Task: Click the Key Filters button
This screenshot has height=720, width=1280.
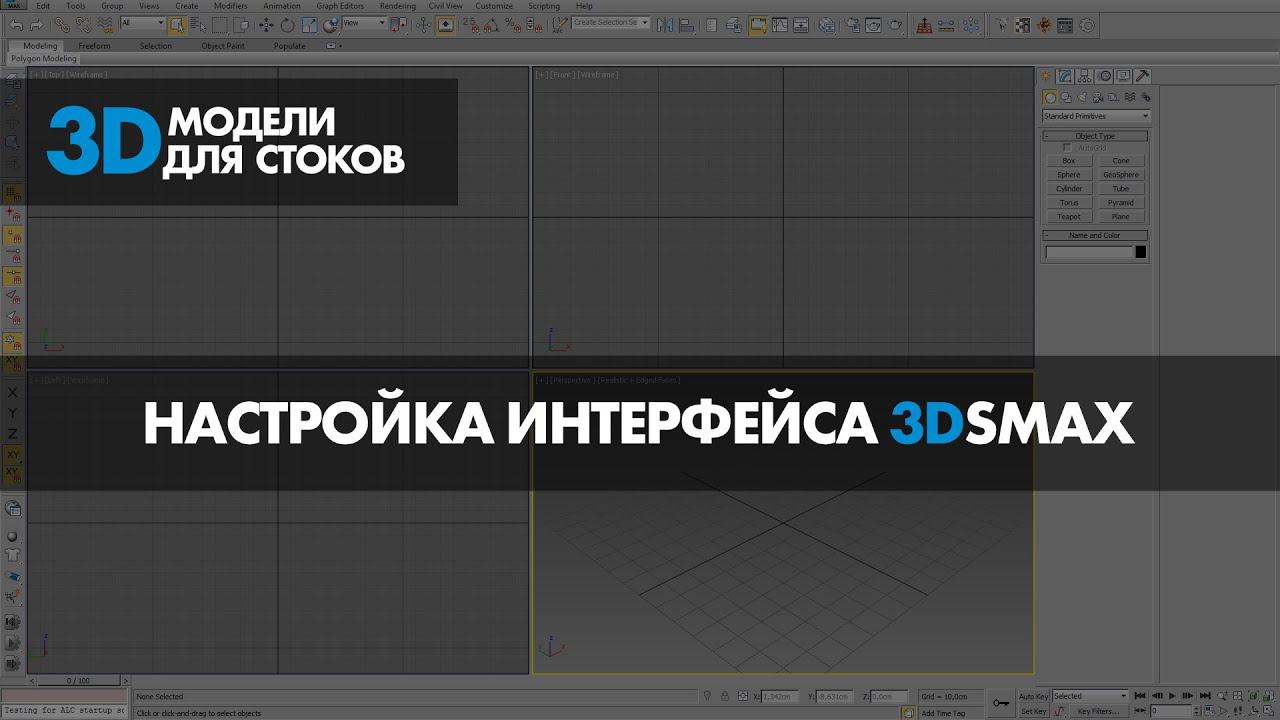Action: coord(1098,711)
